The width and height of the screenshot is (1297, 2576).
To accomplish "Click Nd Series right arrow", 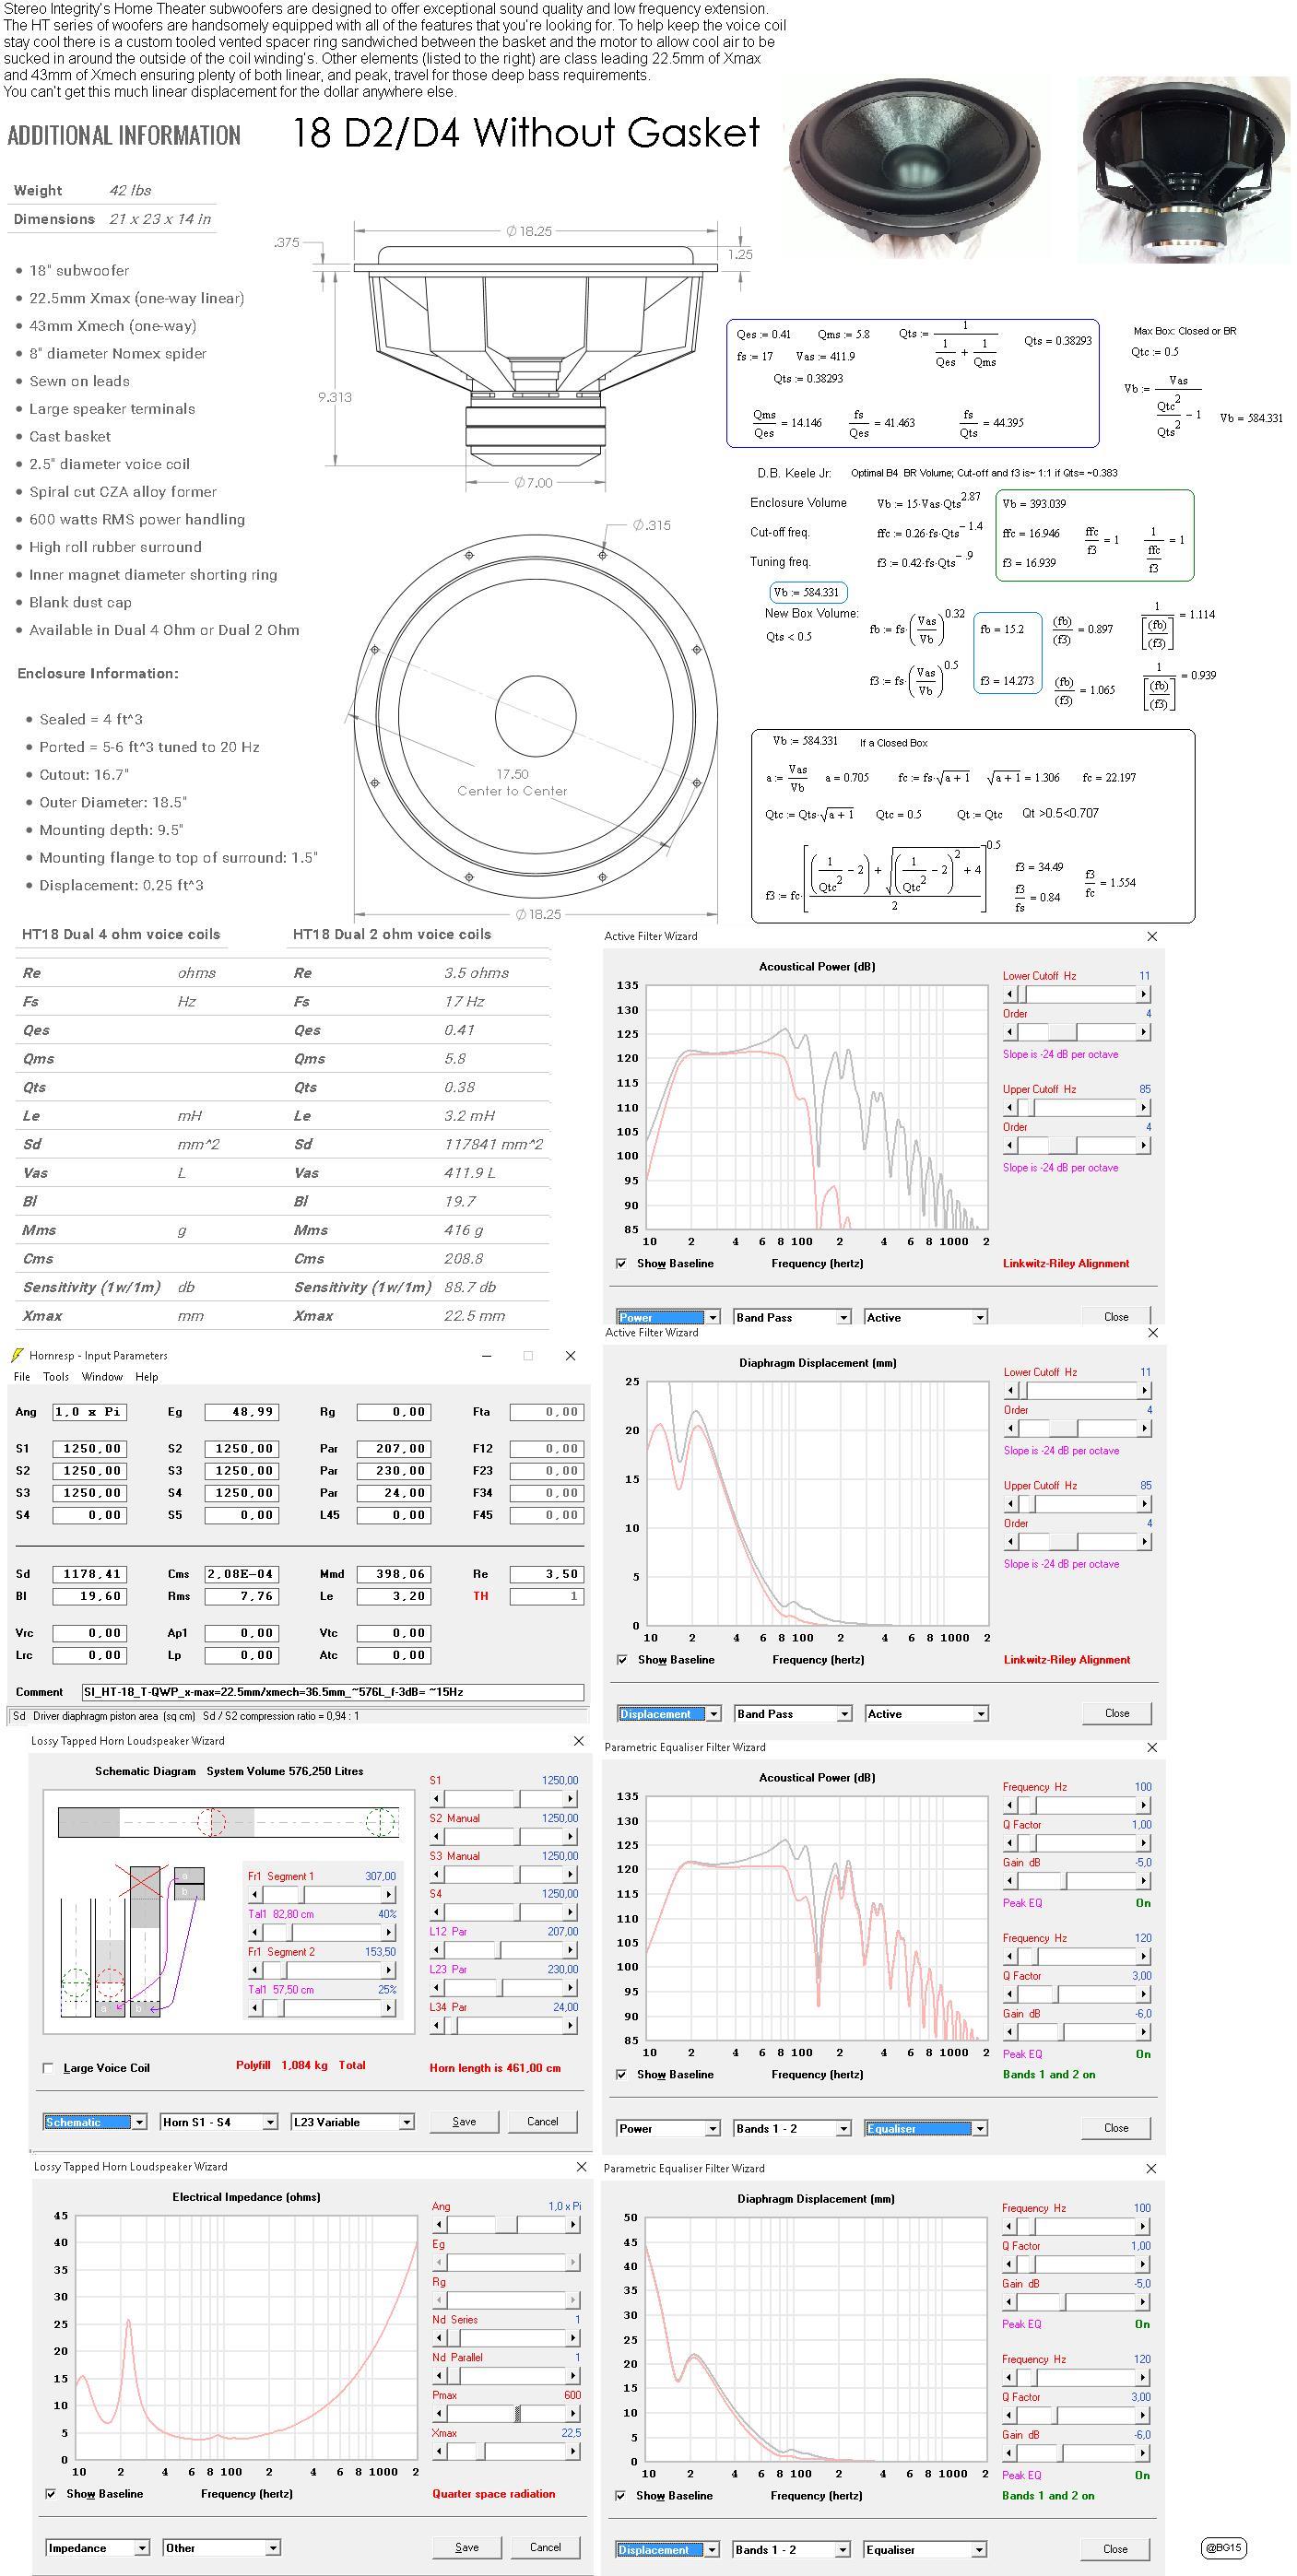I will 573,2337.
